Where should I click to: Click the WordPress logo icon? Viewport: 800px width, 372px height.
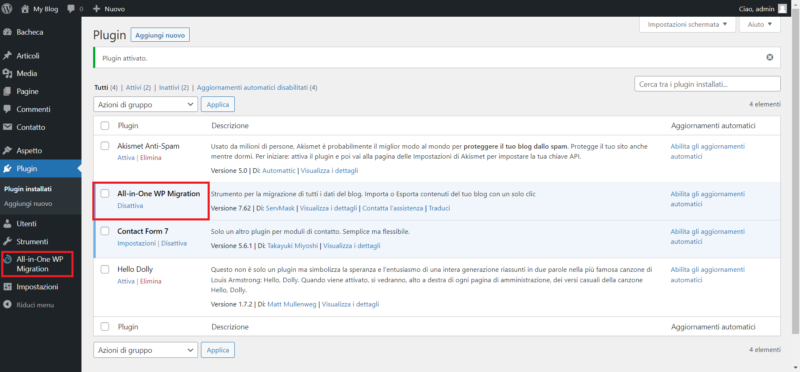7,9
